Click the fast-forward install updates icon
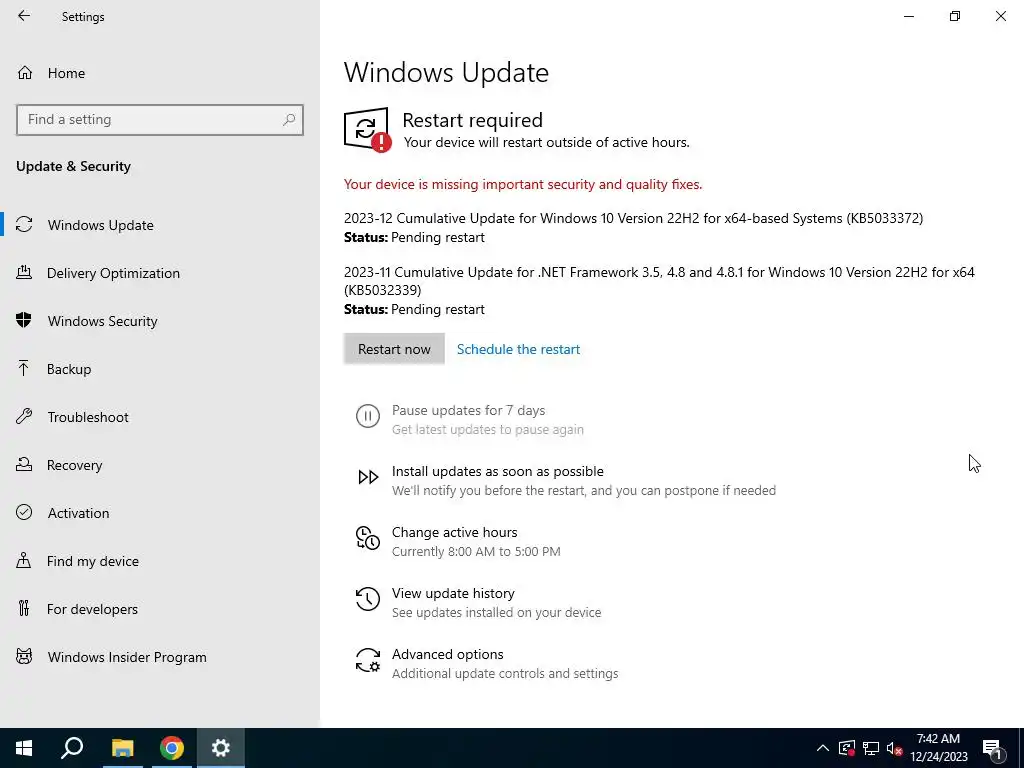 pyautogui.click(x=368, y=477)
